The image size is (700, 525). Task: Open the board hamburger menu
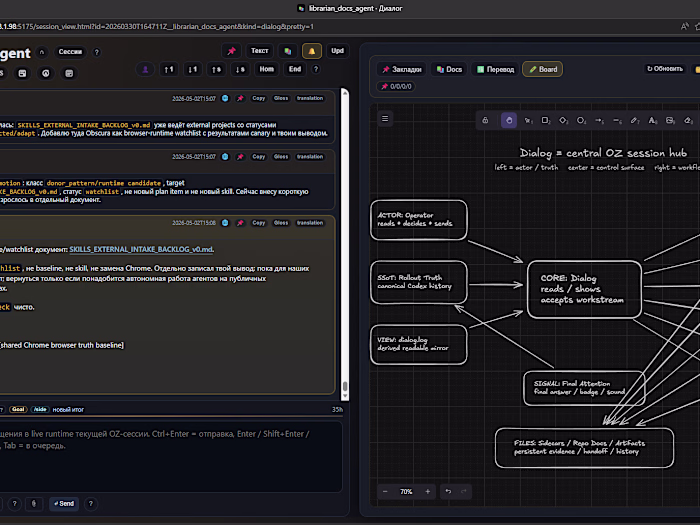[x=385, y=119]
